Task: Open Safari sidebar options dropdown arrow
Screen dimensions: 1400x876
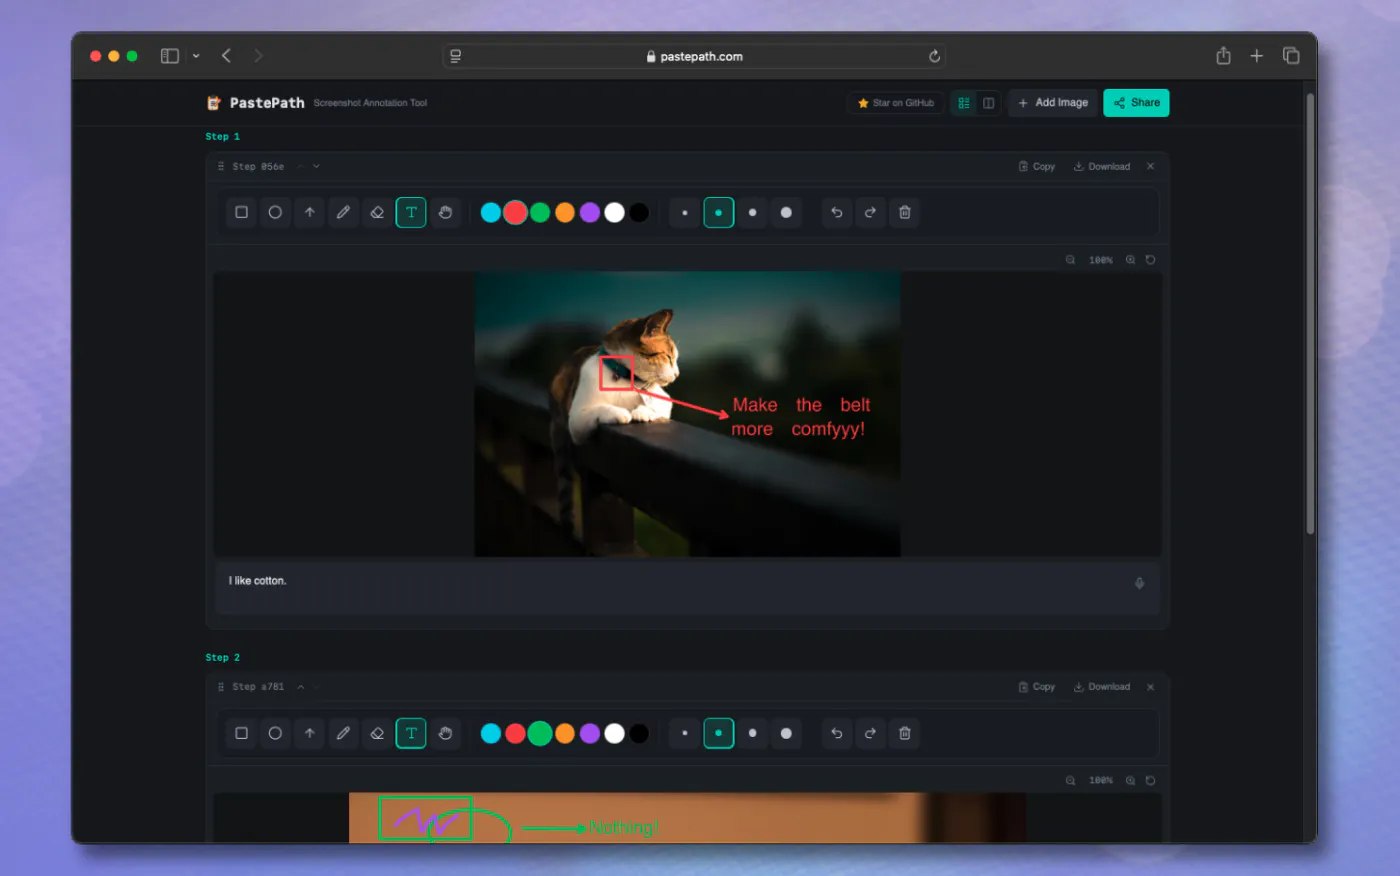Action: click(x=196, y=56)
